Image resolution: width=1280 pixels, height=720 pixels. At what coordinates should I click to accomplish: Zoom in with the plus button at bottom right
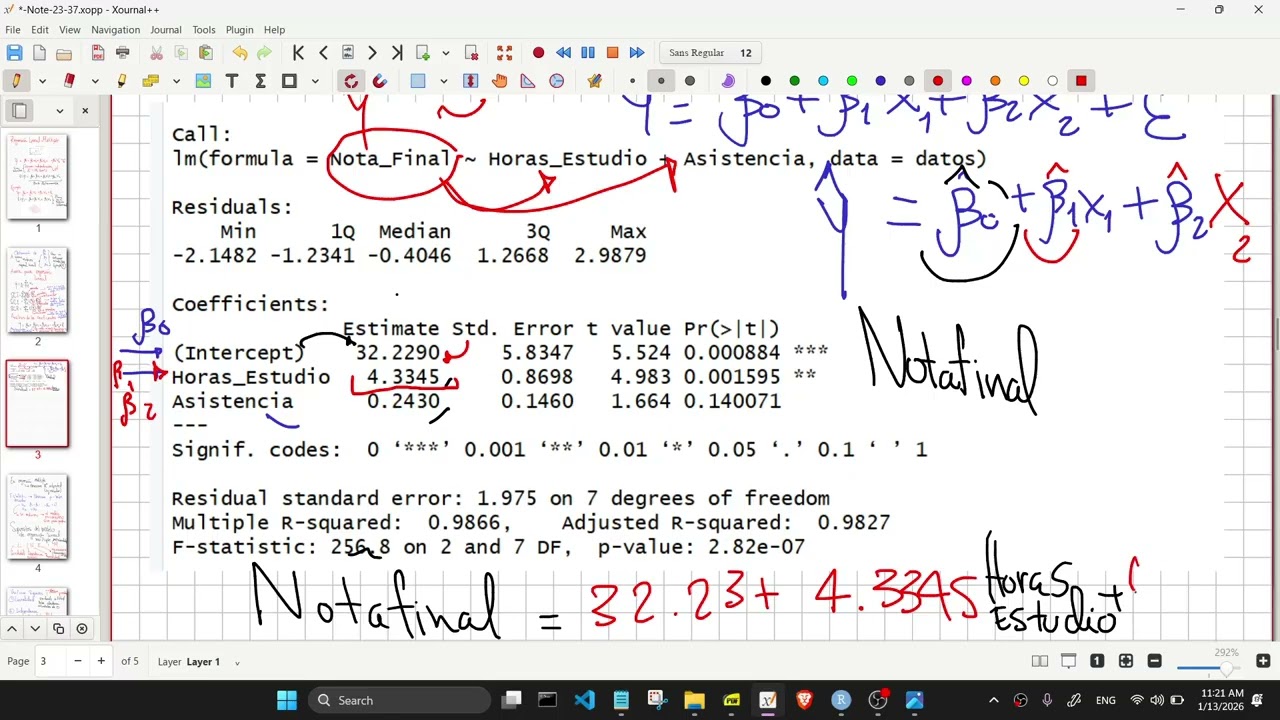pos(1263,661)
